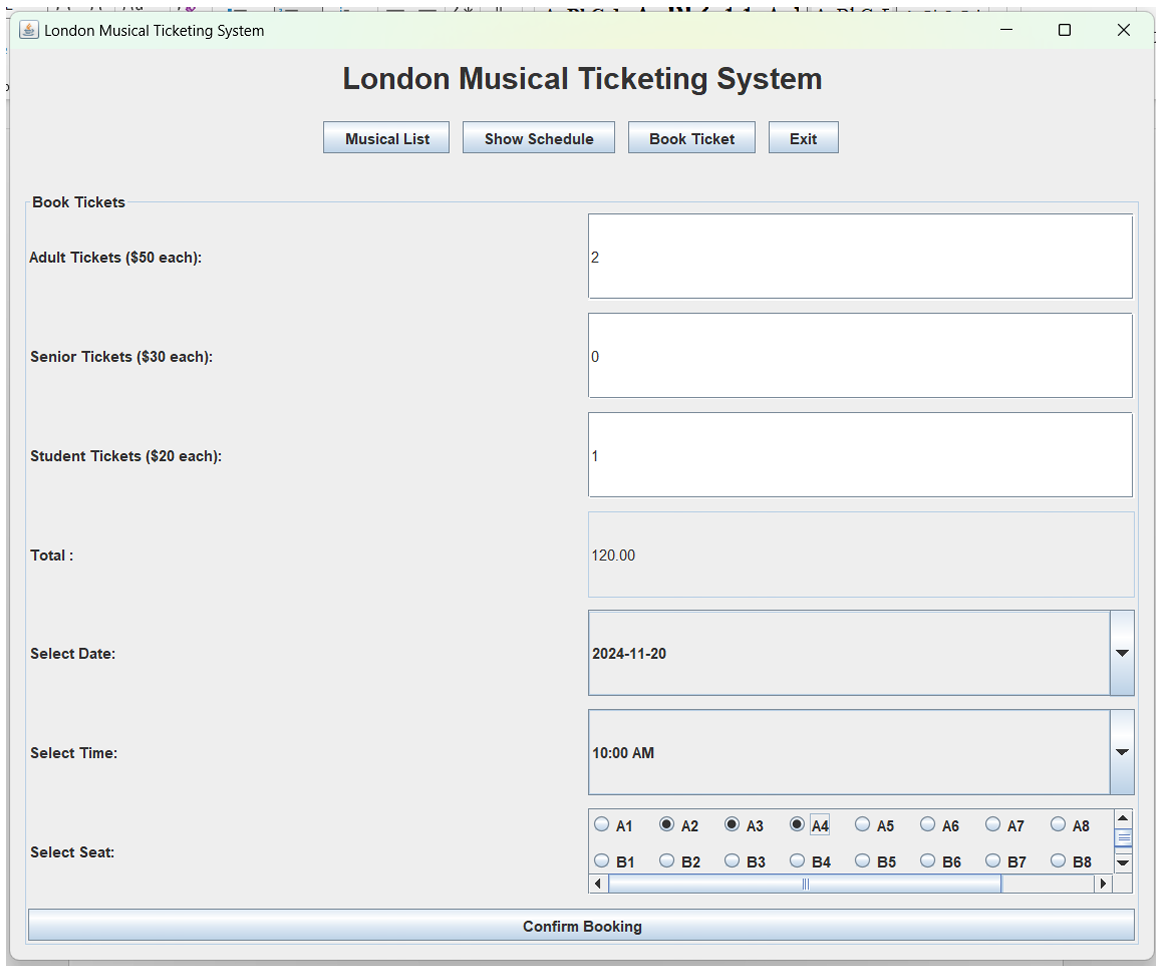Image resolution: width=1161 pixels, height=966 pixels.
Task: Select seat A1
Action: coord(602,825)
